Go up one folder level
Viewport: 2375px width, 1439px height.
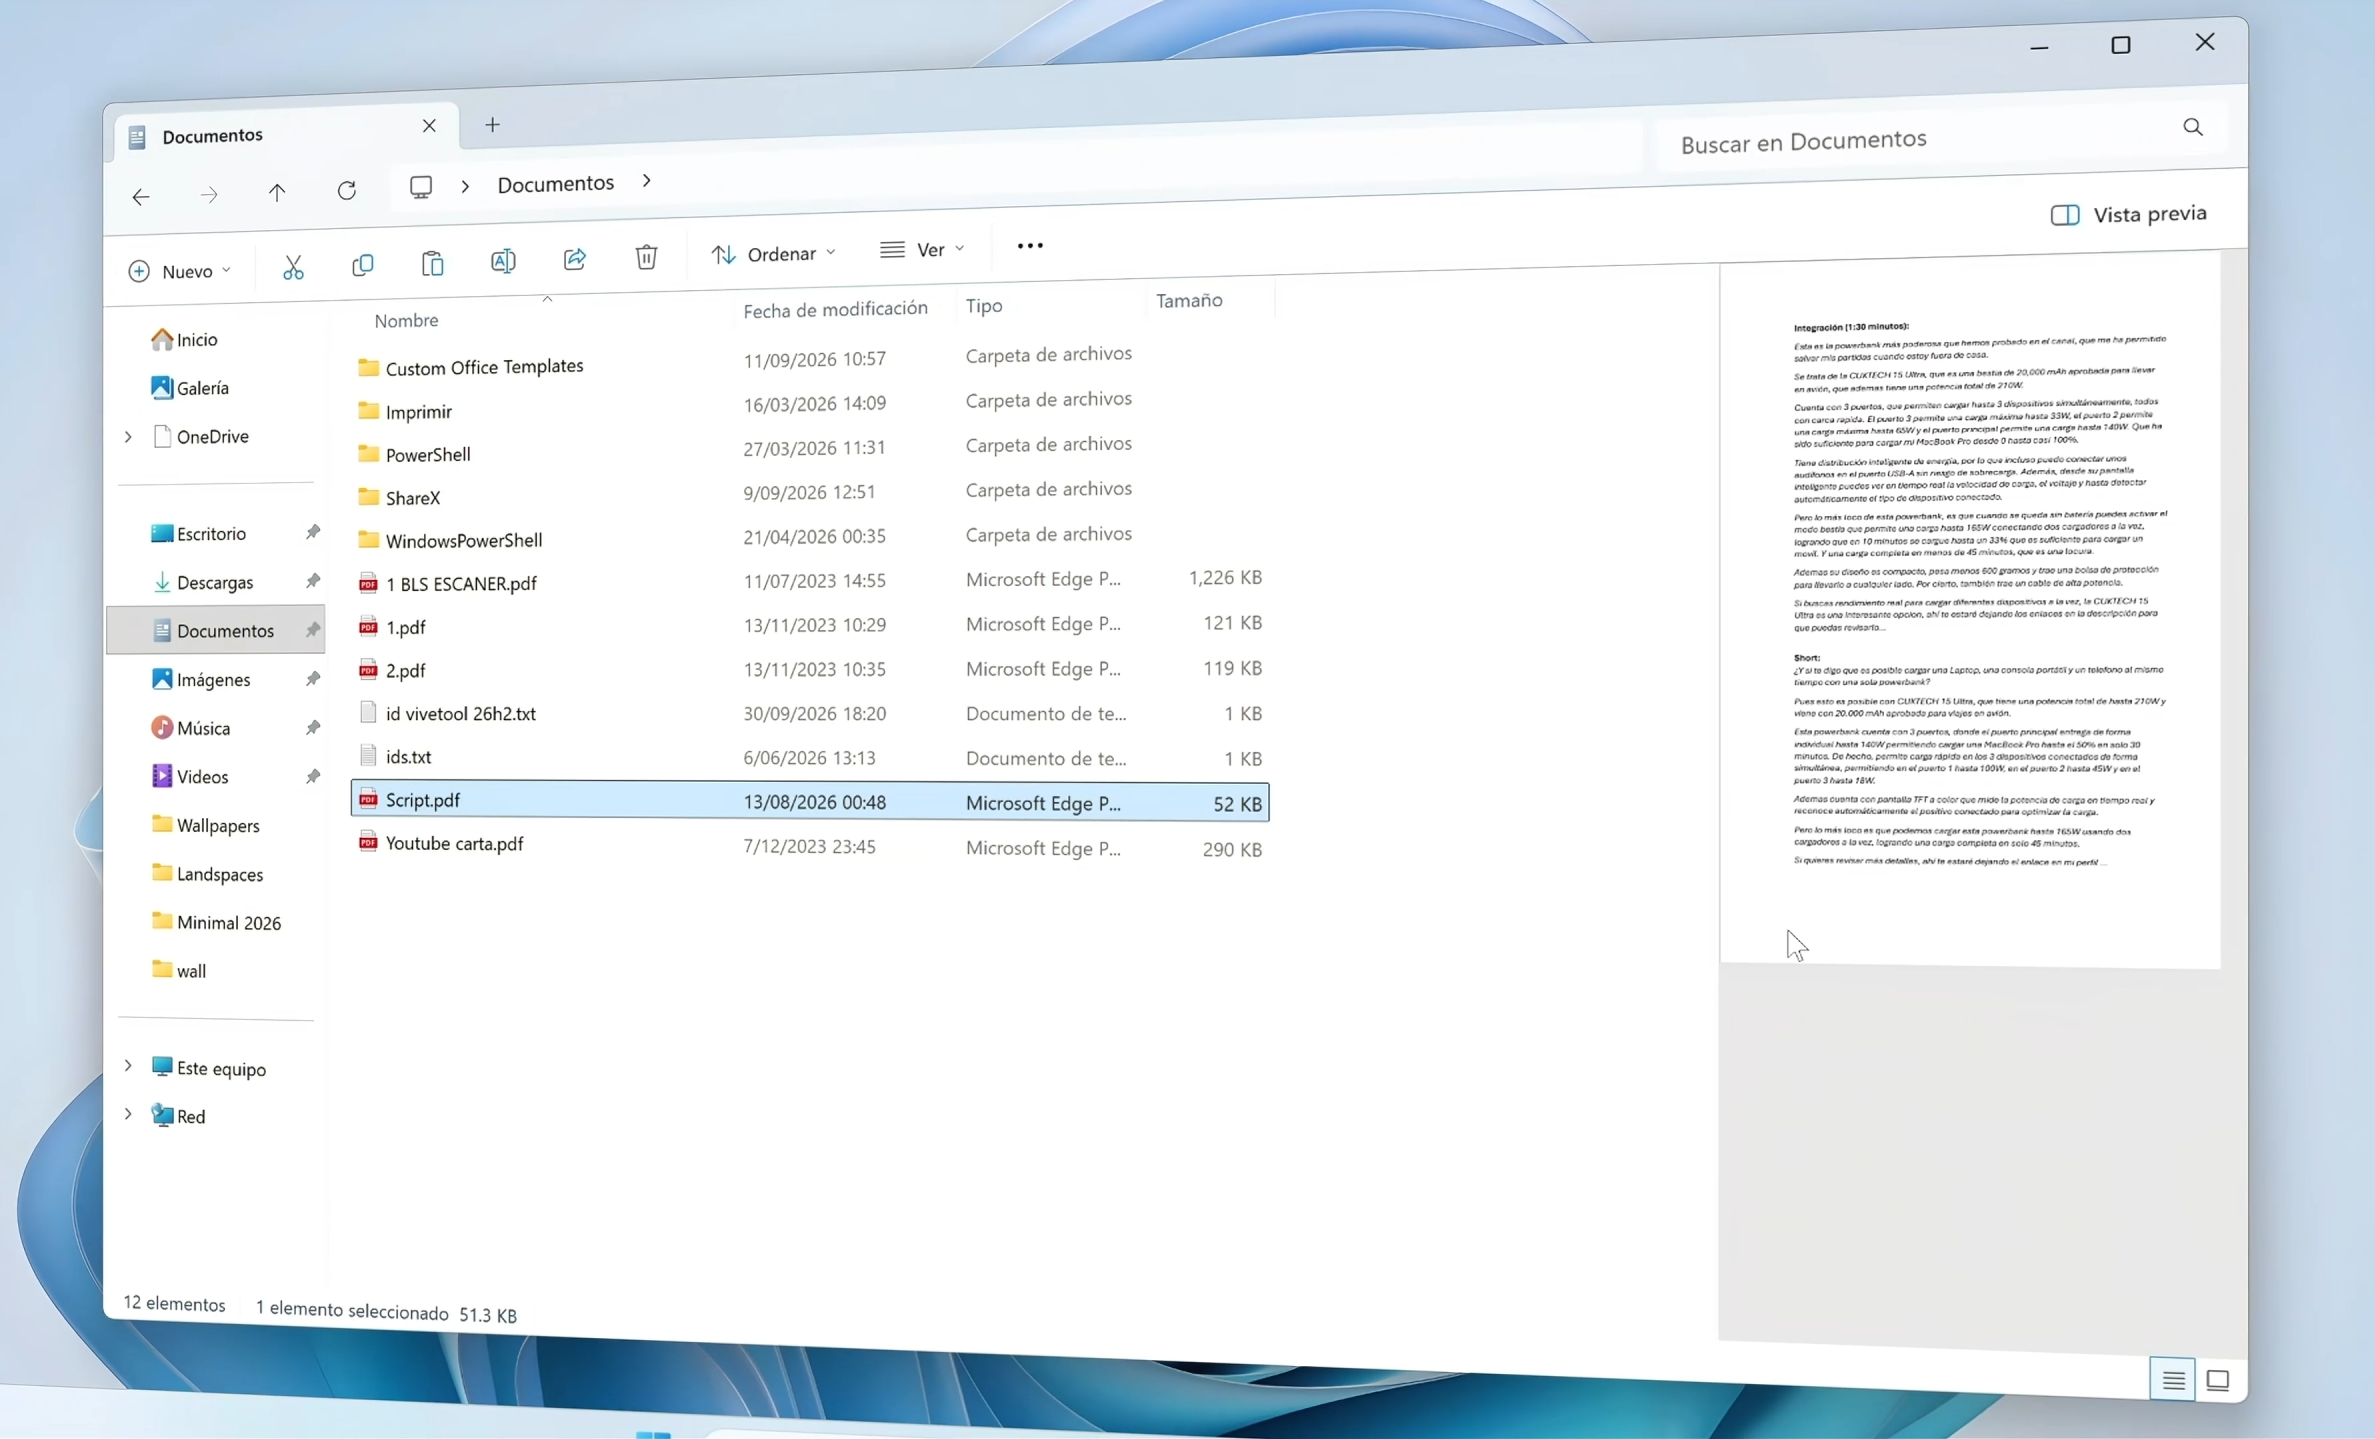coord(277,192)
